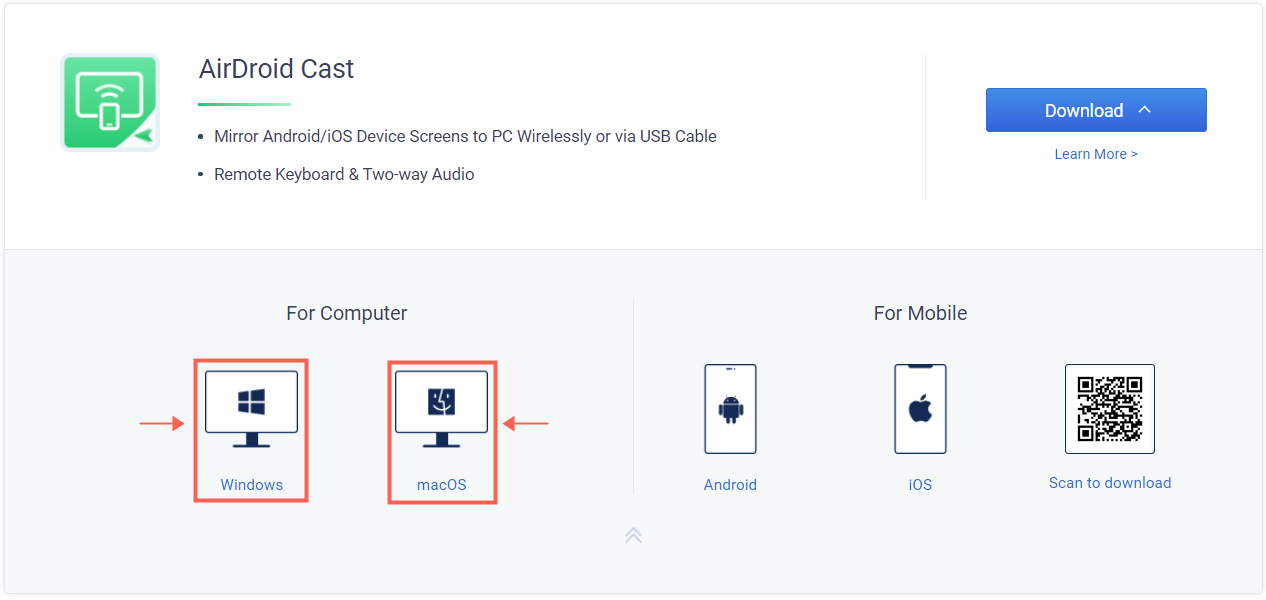Click the macOS text link
This screenshot has height=600, width=1266.
coord(442,485)
